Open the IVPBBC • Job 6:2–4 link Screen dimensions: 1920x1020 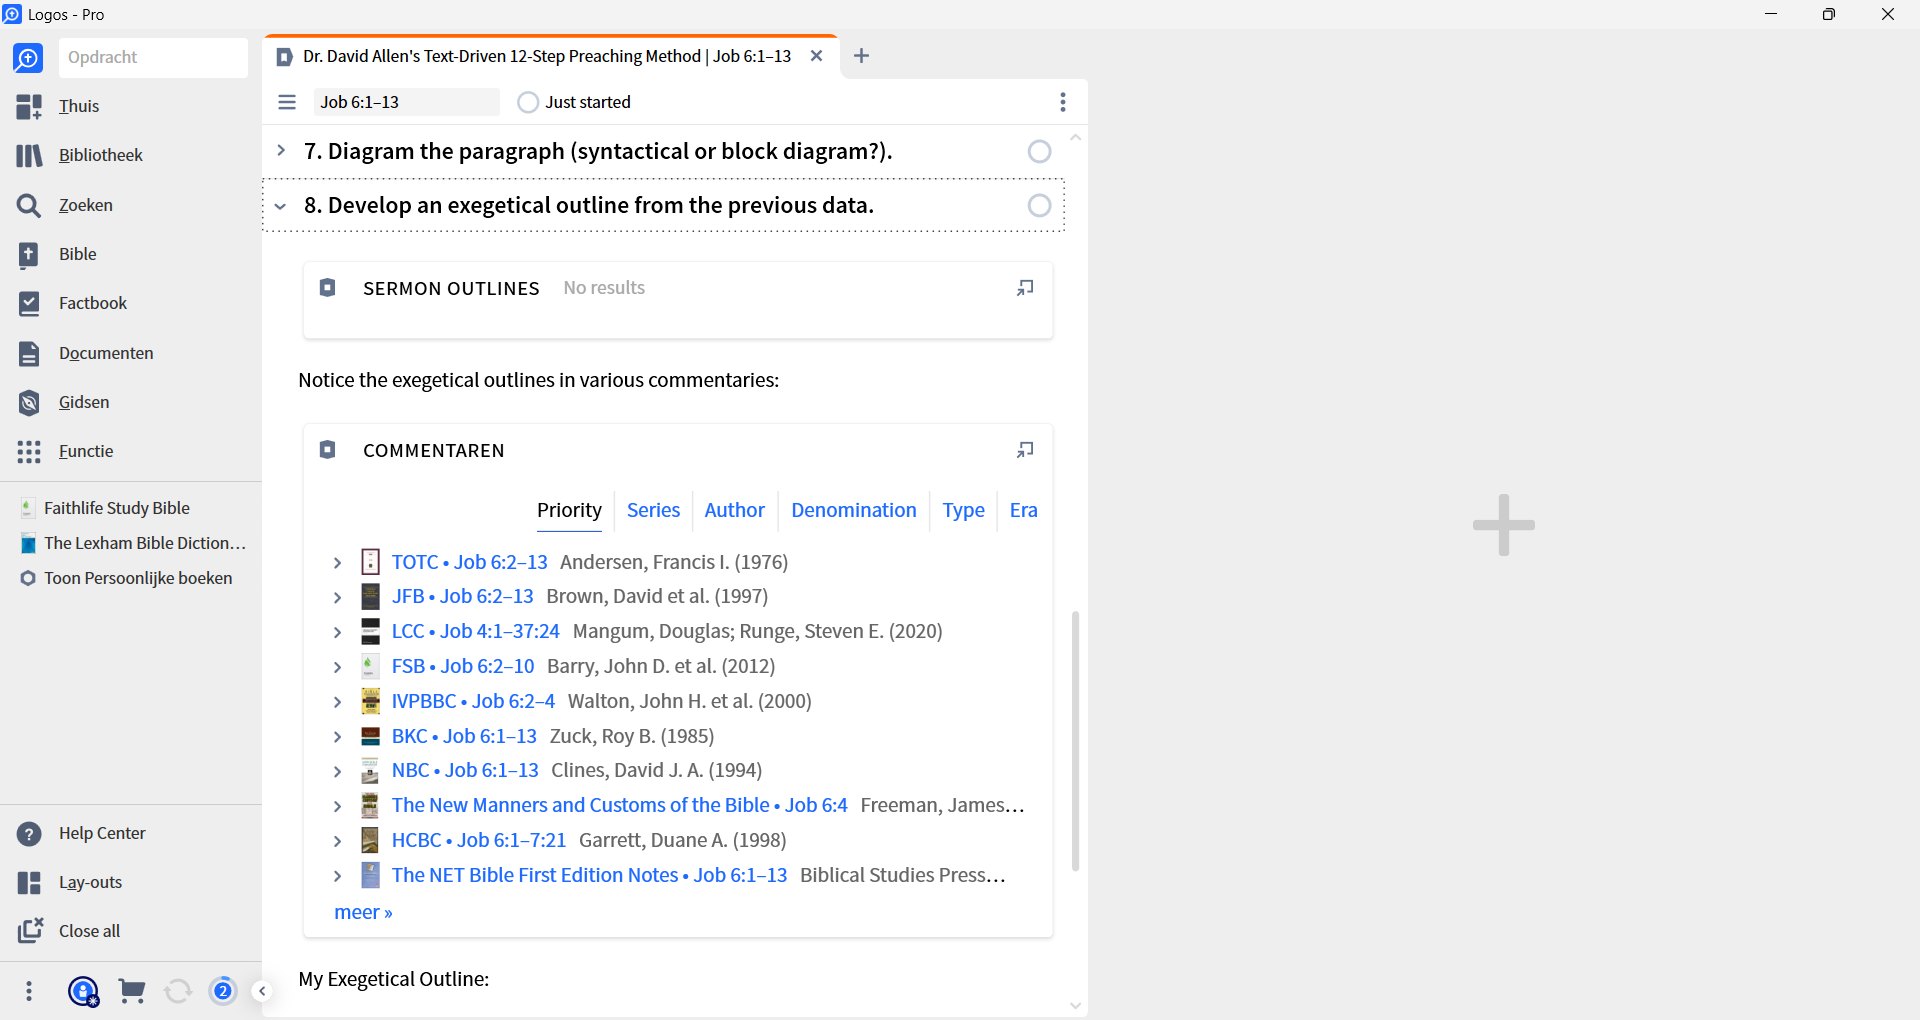pos(473,701)
